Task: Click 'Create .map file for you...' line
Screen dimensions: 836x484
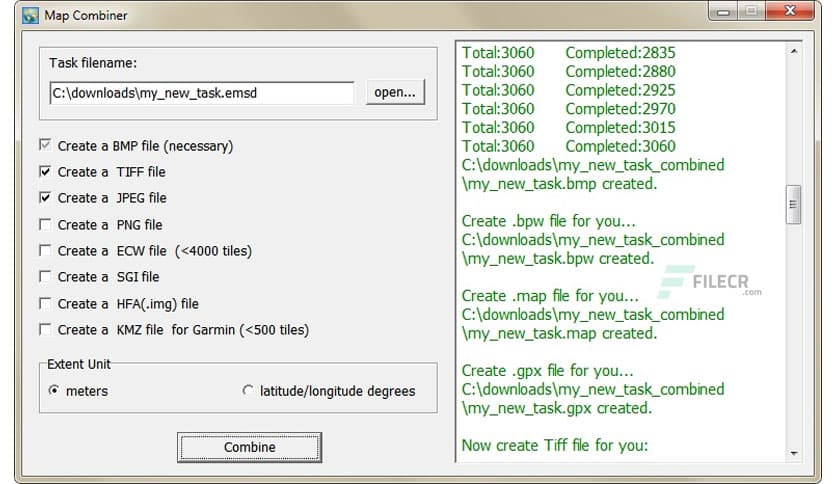Action: pos(550,296)
